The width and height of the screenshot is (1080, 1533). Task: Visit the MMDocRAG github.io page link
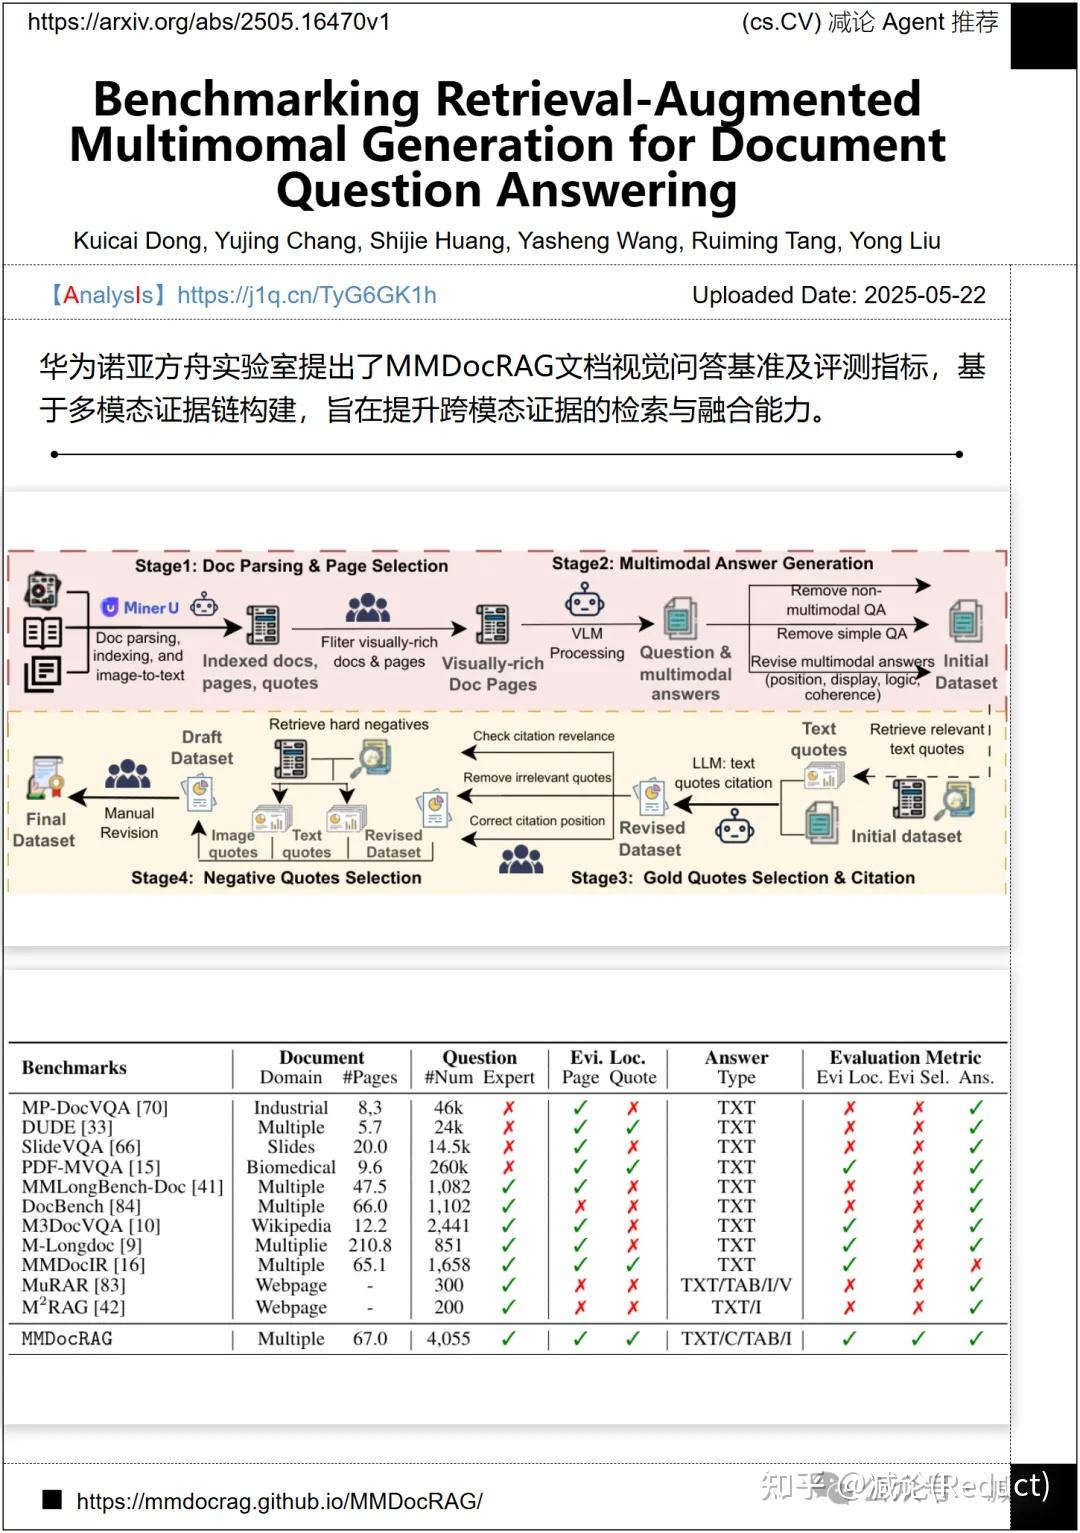point(282,1500)
